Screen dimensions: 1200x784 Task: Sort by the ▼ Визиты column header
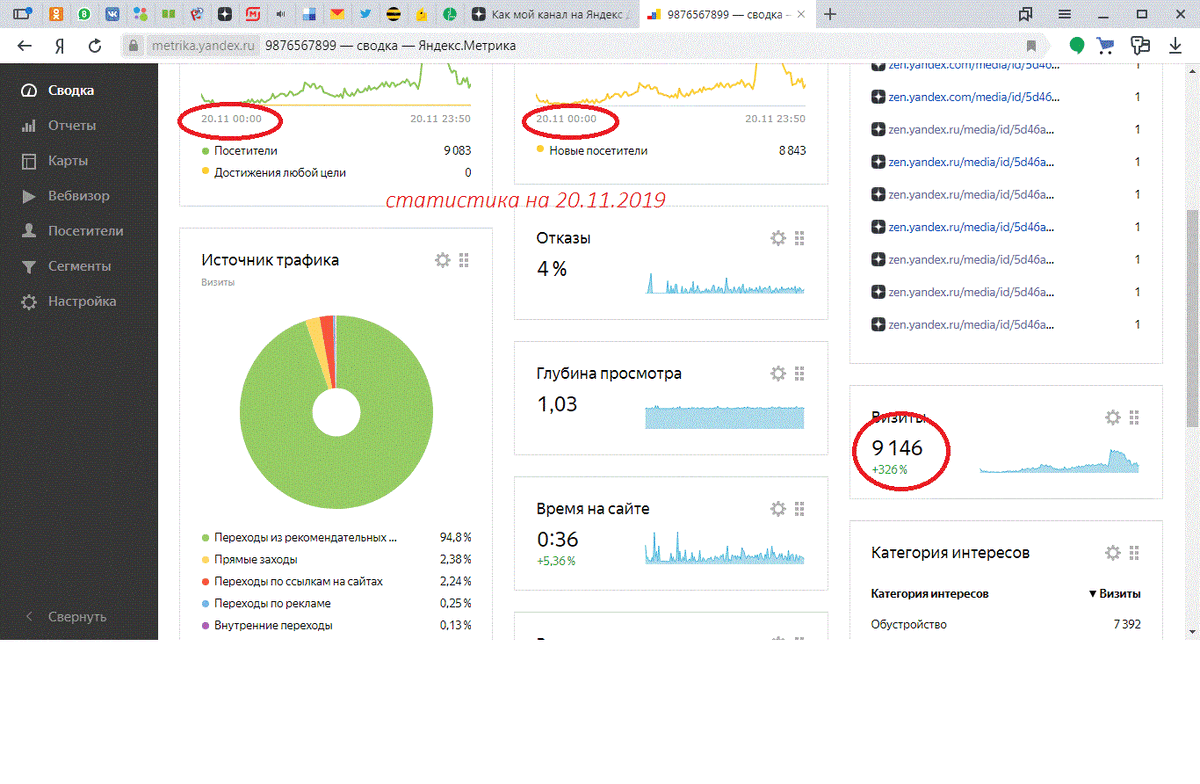tap(1114, 593)
